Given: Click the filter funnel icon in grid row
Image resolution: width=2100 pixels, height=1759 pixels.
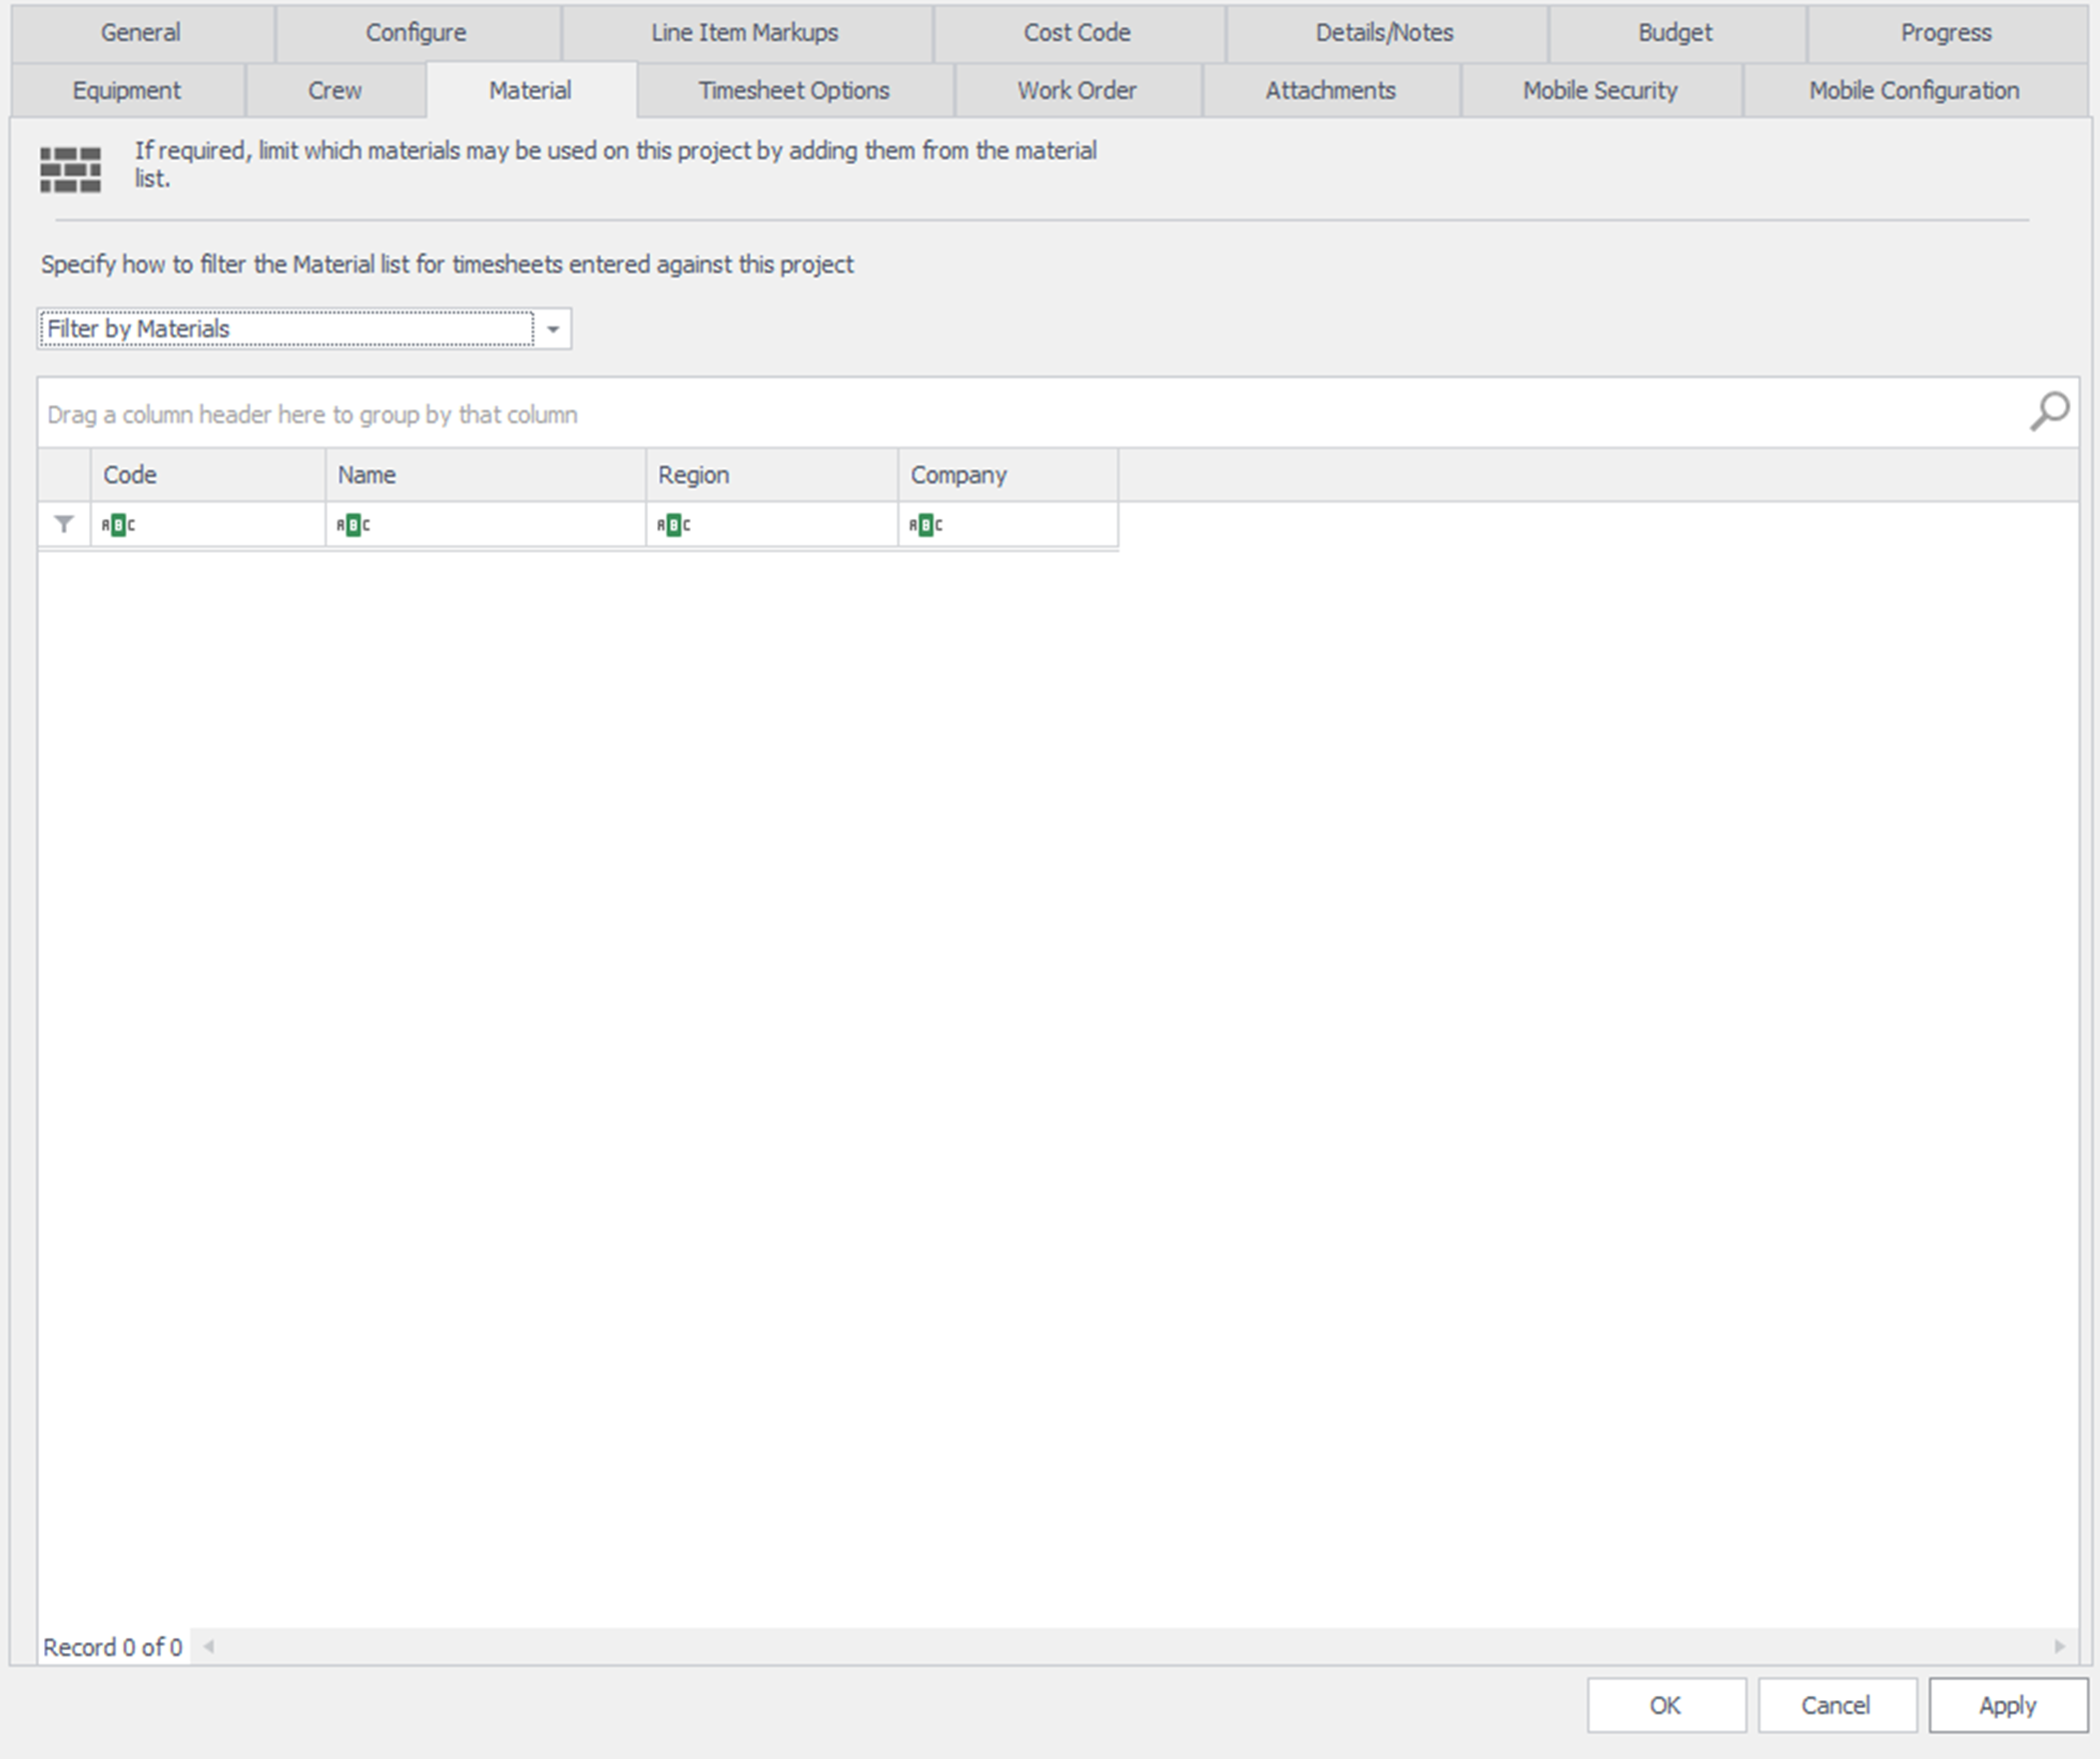Looking at the screenshot, I should (64, 524).
